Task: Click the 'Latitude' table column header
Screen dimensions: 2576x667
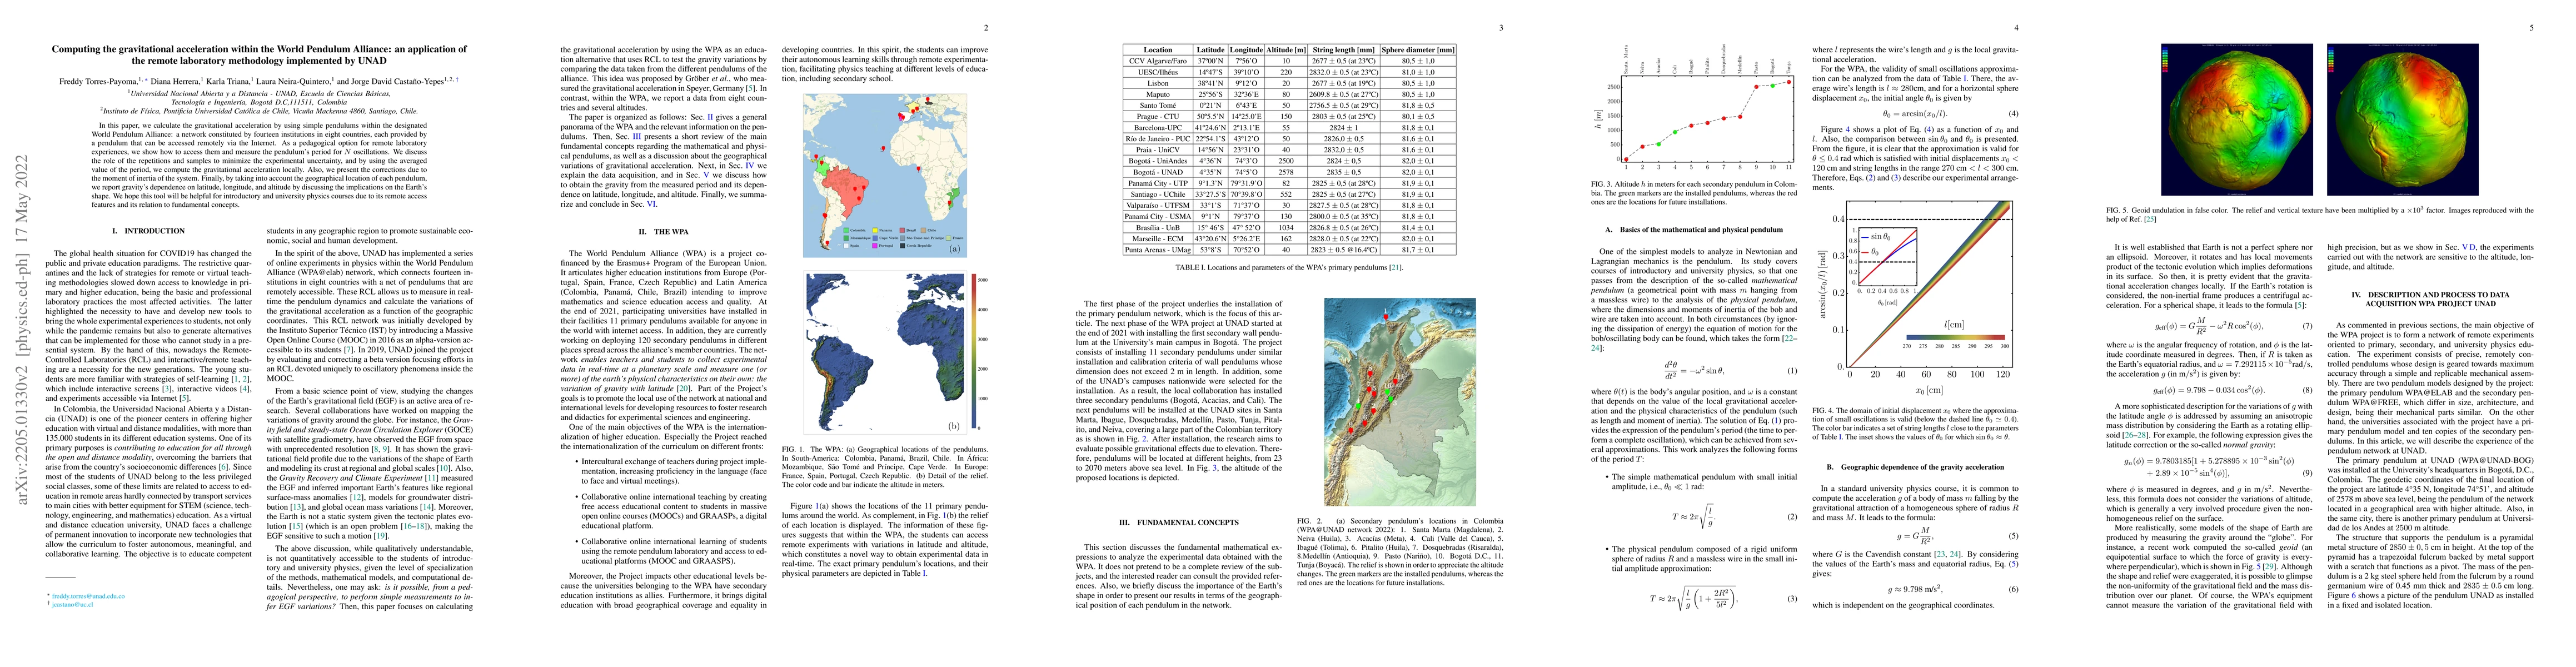Action: point(1210,49)
